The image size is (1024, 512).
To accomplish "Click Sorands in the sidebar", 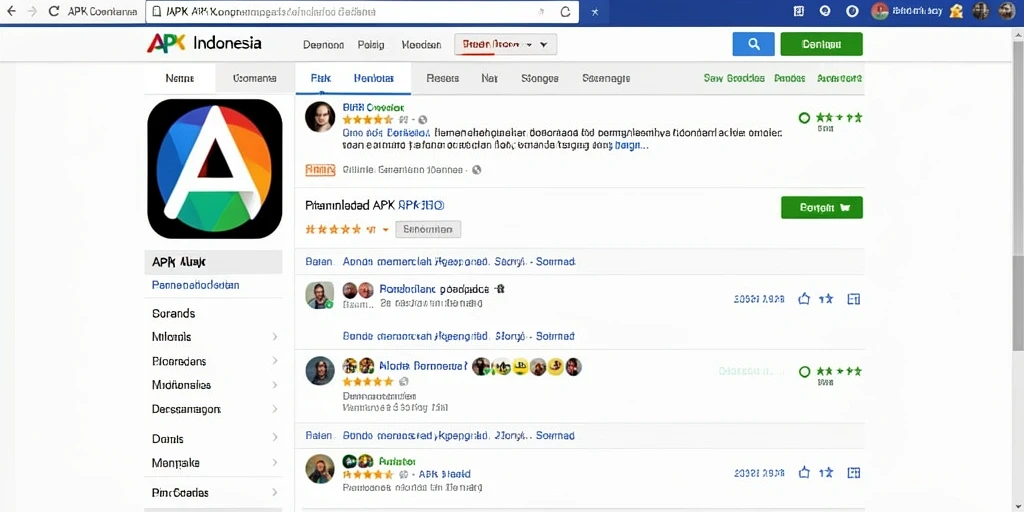I will click(174, 313).
